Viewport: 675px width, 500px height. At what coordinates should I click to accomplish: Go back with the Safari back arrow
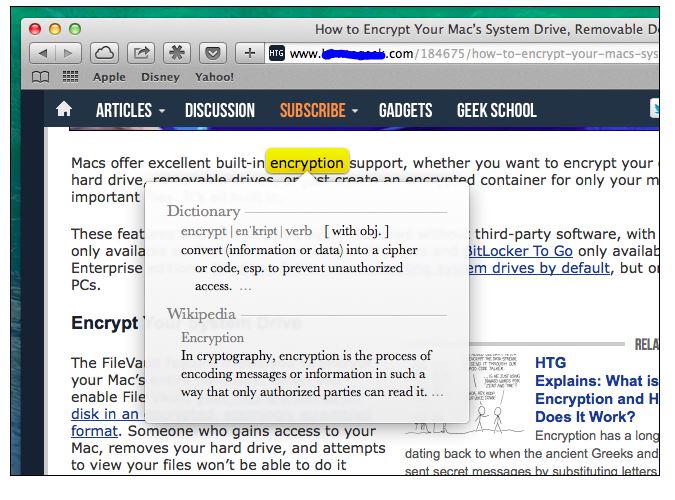pos(42,53)
